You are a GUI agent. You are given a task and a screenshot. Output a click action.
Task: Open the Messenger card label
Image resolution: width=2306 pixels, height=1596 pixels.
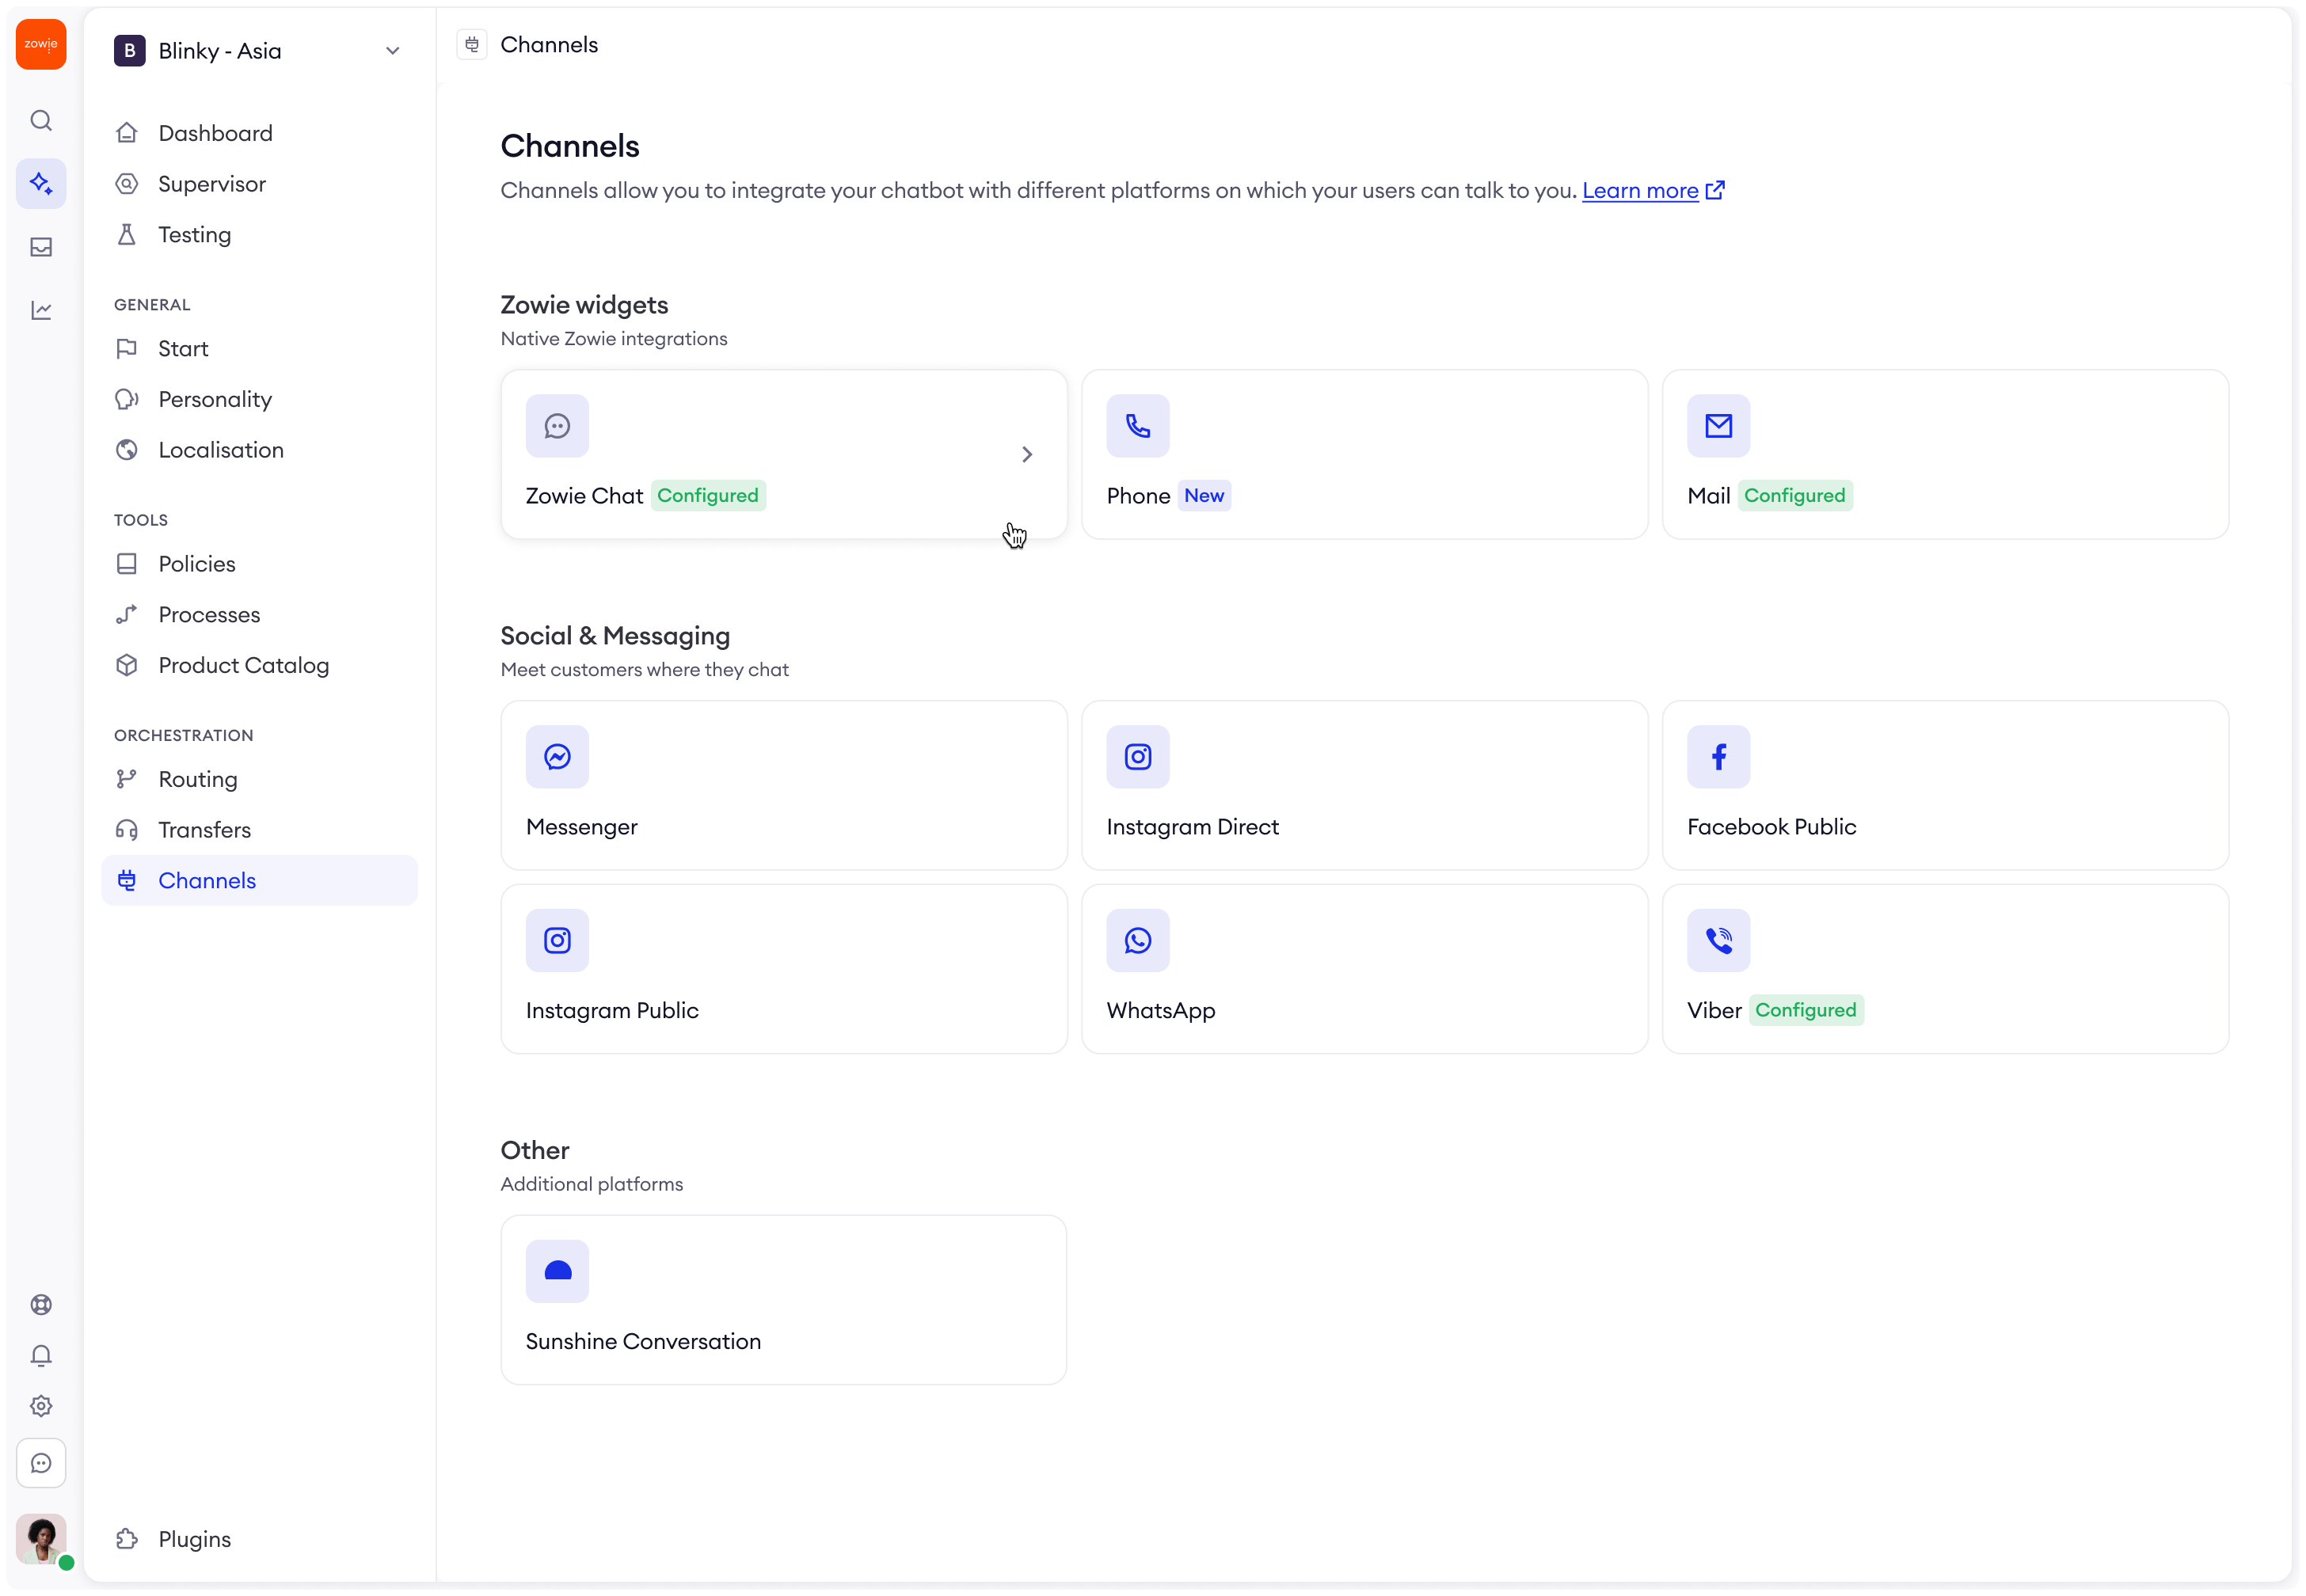582,828
